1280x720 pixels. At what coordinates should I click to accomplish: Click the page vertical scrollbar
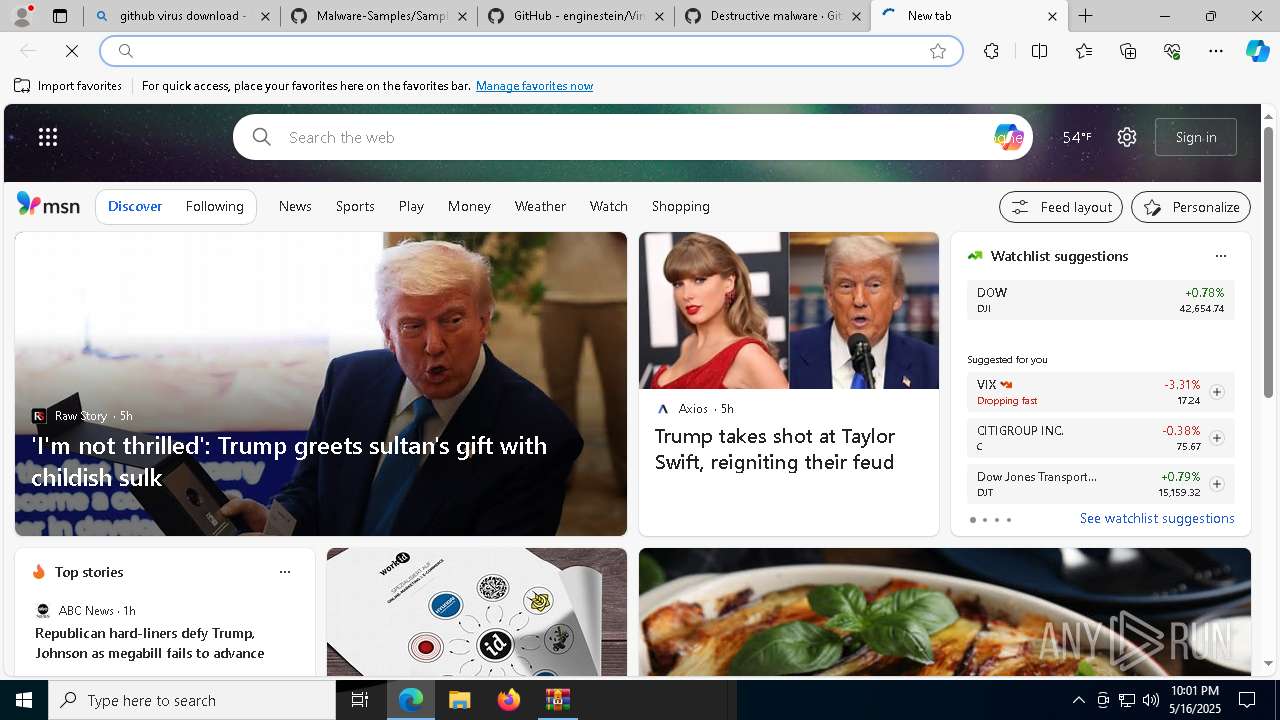1269,262
